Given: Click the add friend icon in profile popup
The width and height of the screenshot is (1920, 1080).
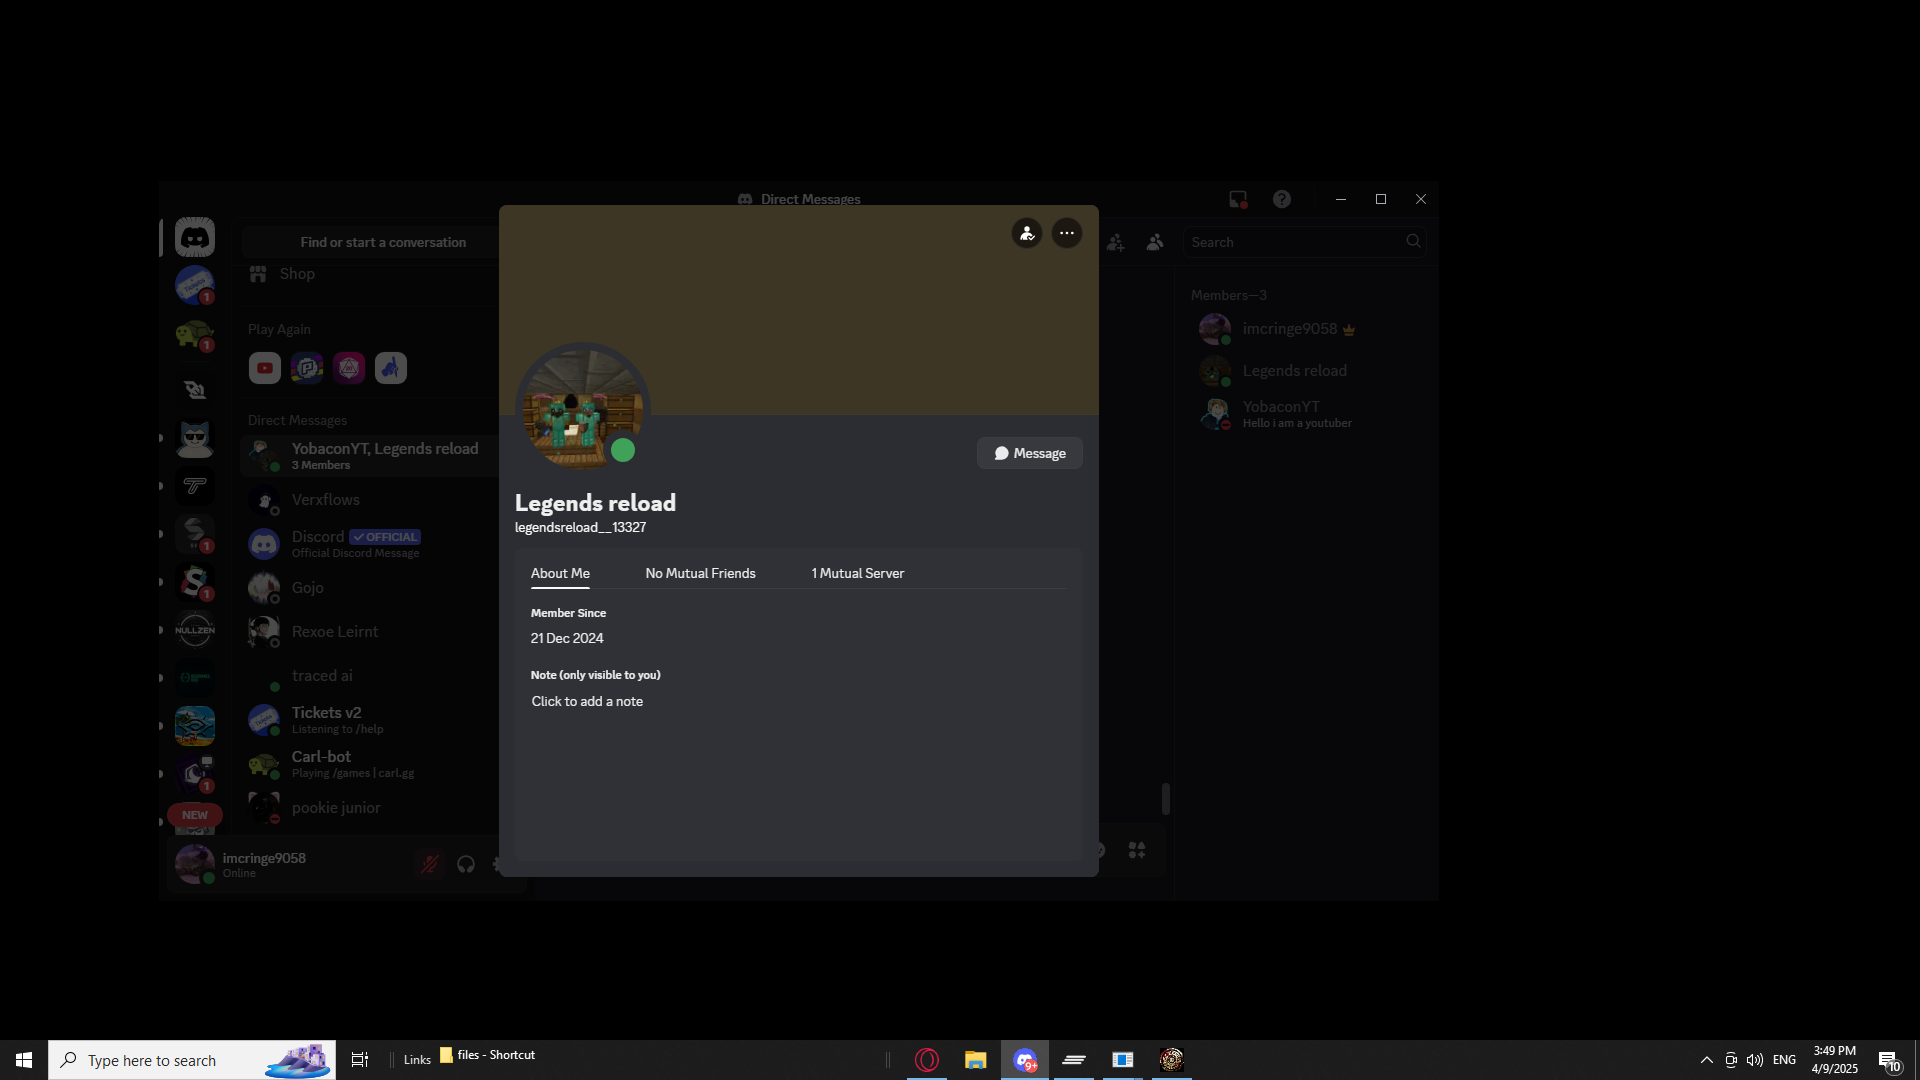Looking at the screenshot, I should click(x=1027, y=234).
